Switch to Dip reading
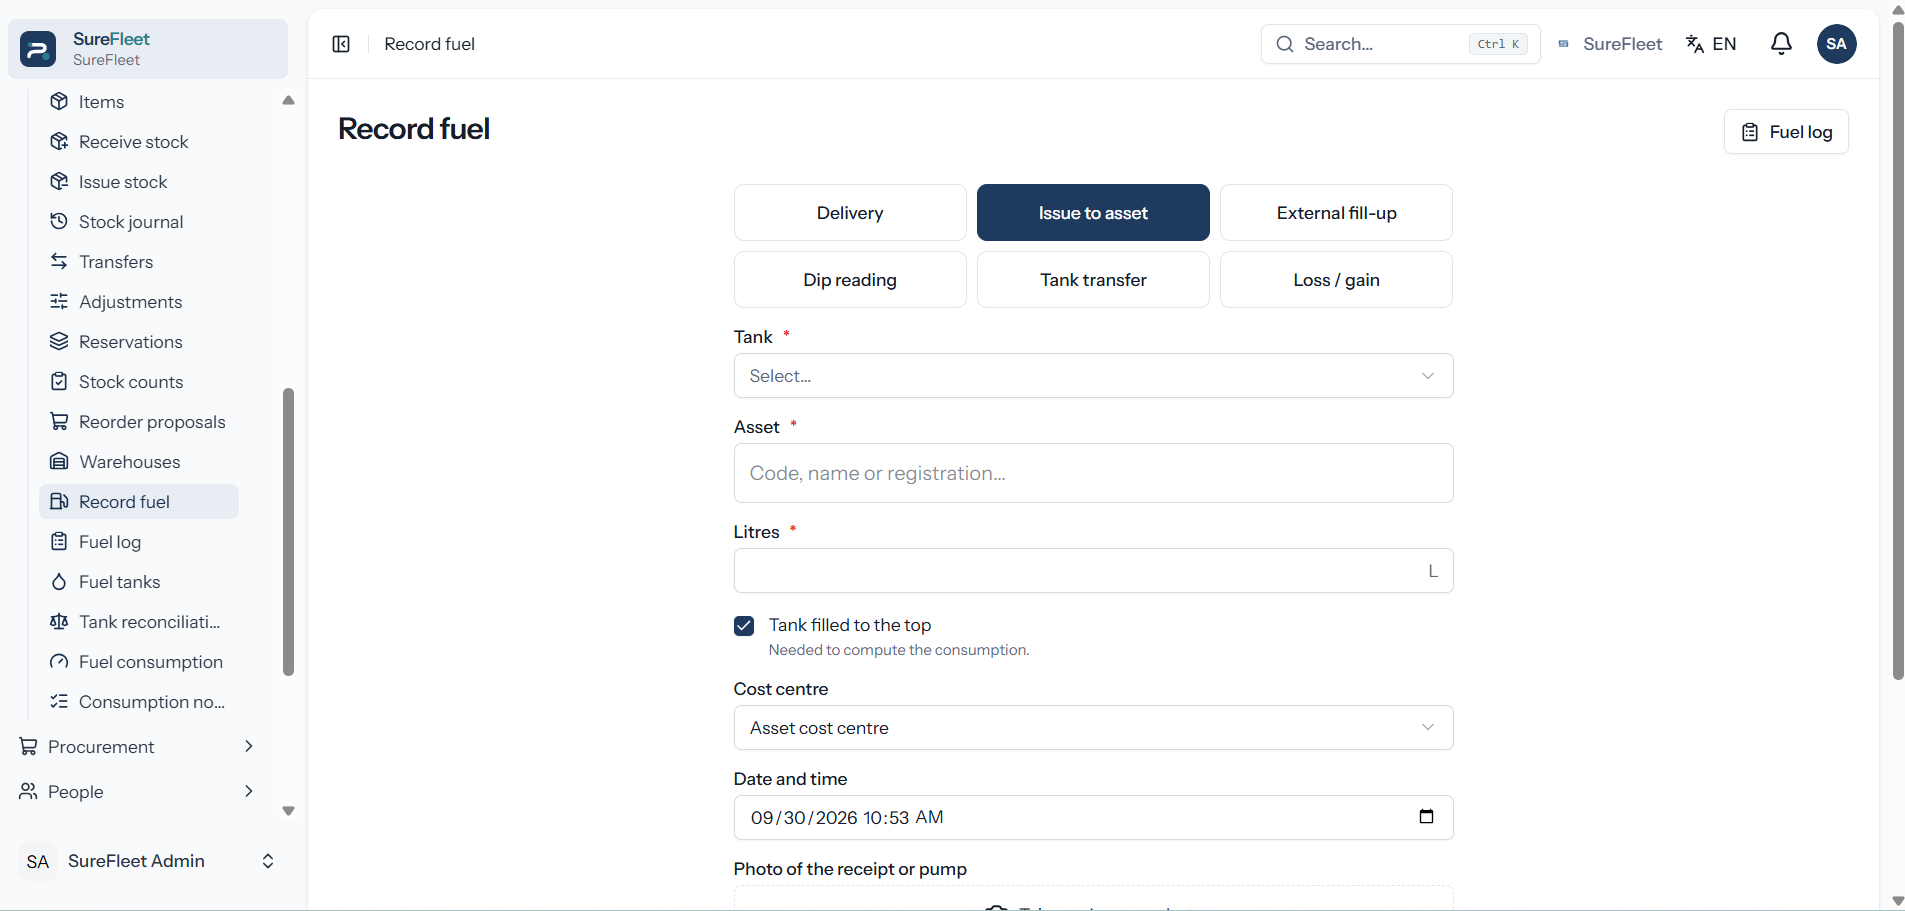Viewport: 1905px width, 911px height. click(850, 280)
